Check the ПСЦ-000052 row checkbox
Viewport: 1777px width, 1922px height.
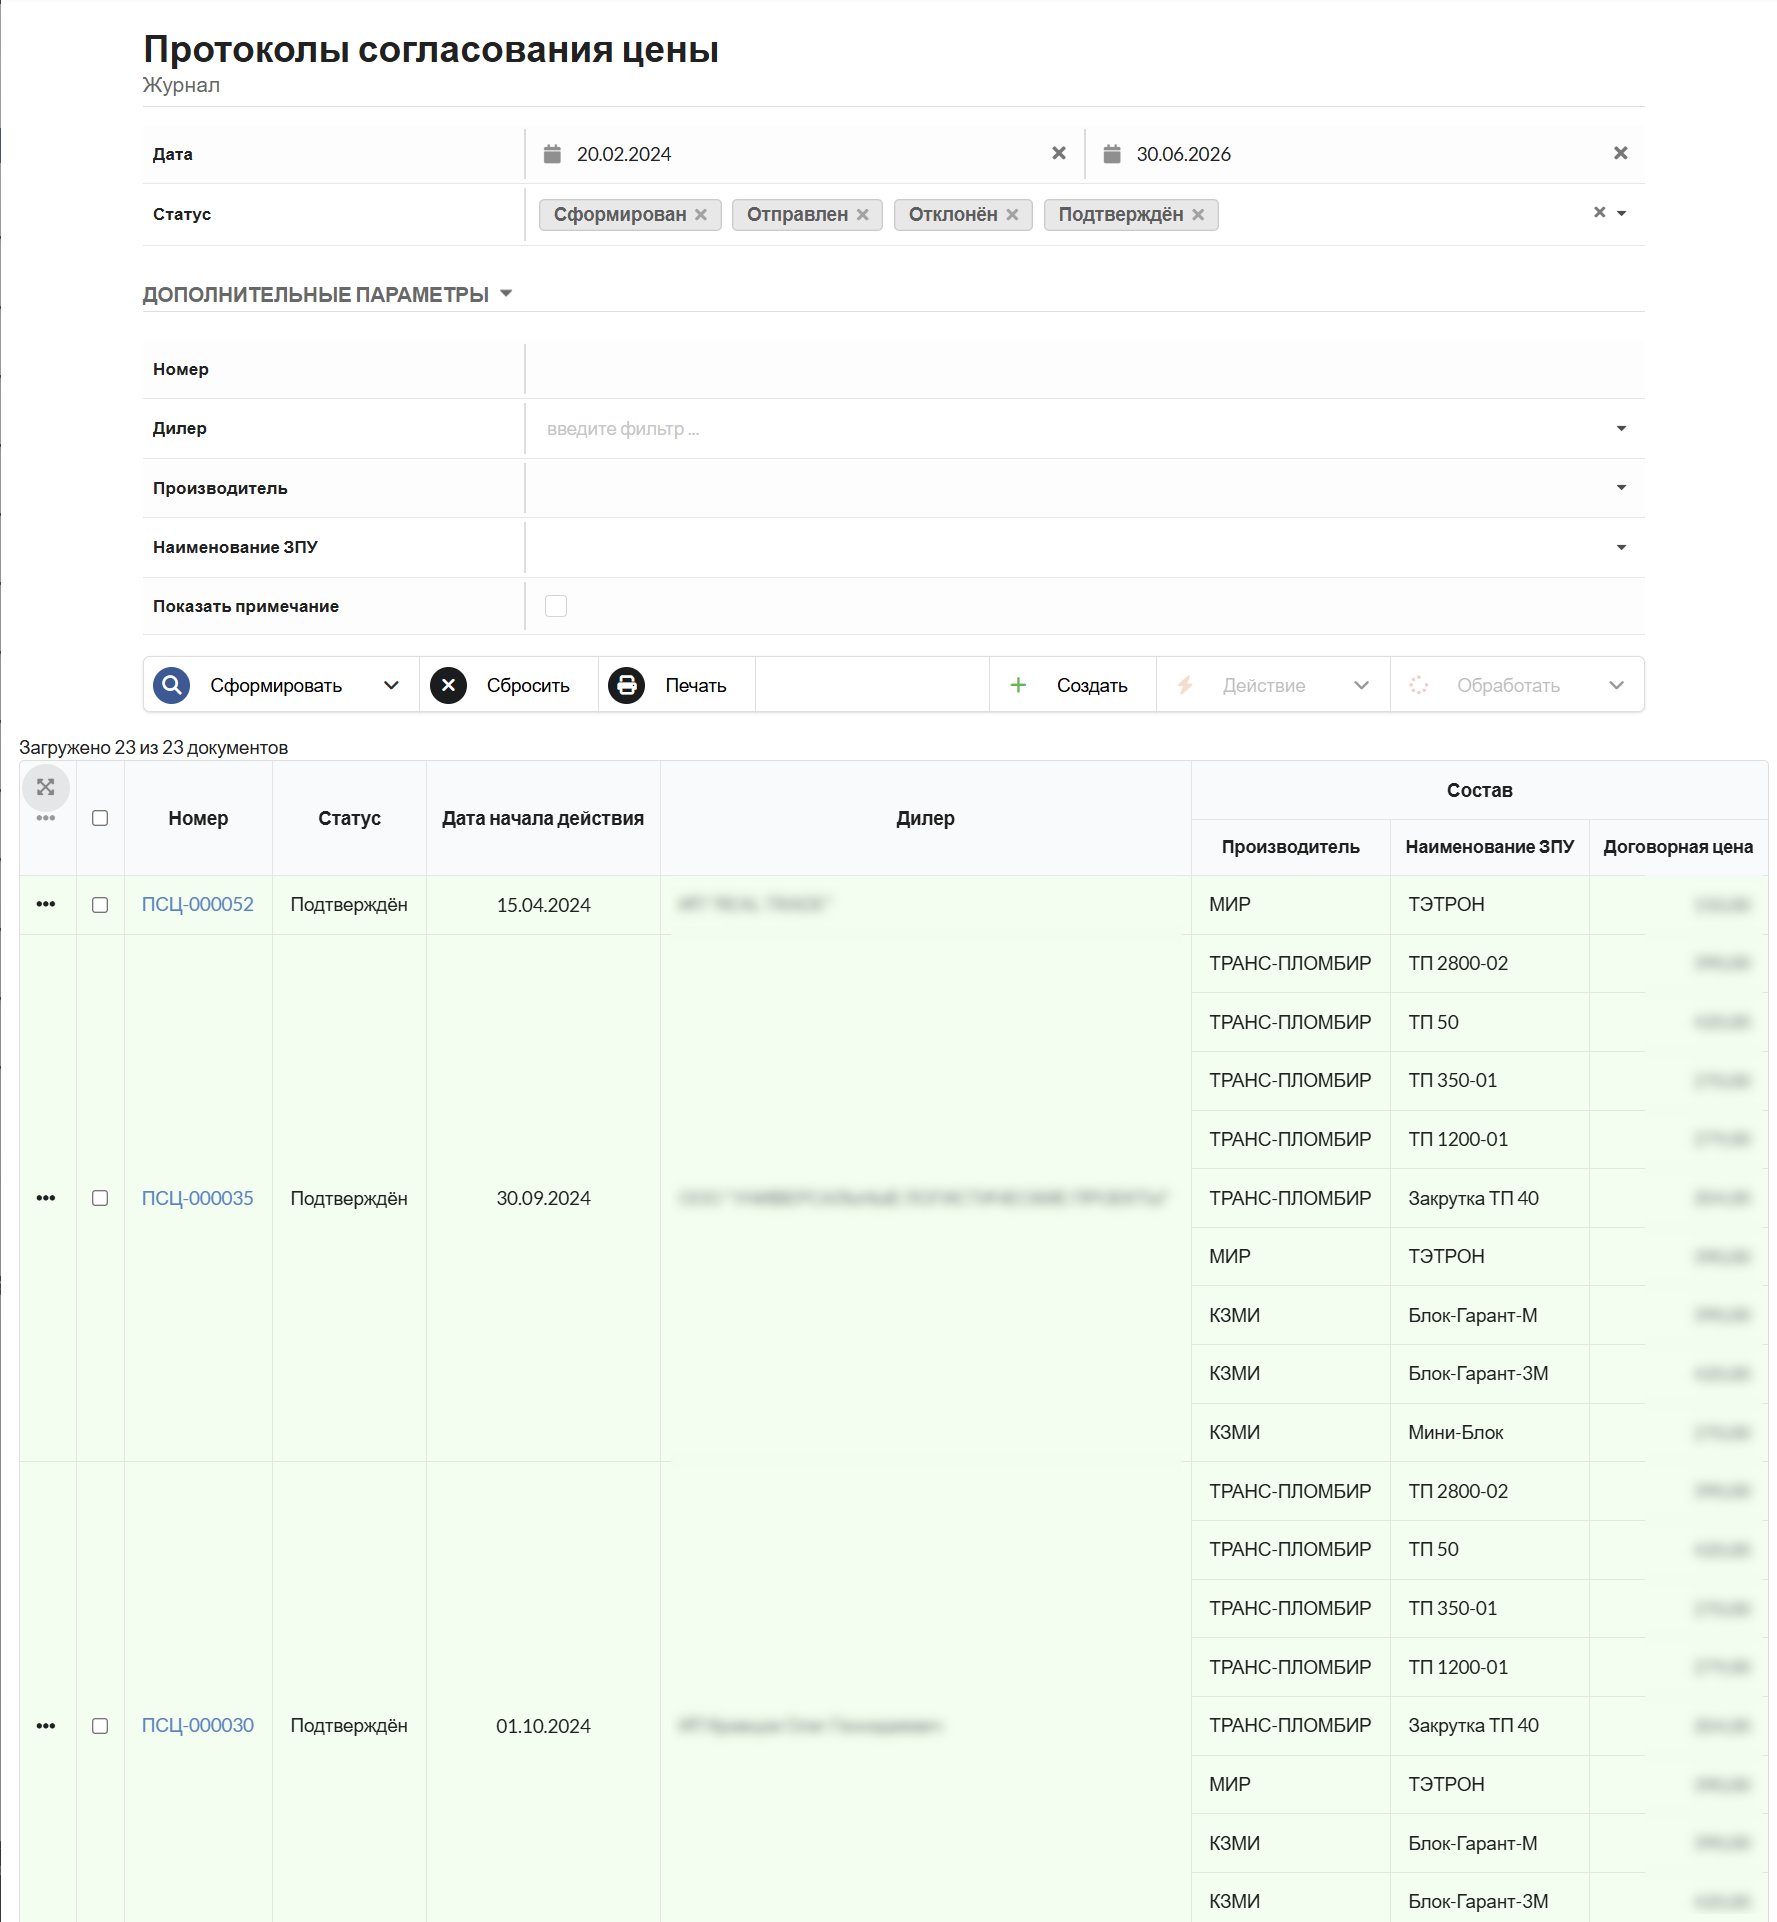click(100, 905)
